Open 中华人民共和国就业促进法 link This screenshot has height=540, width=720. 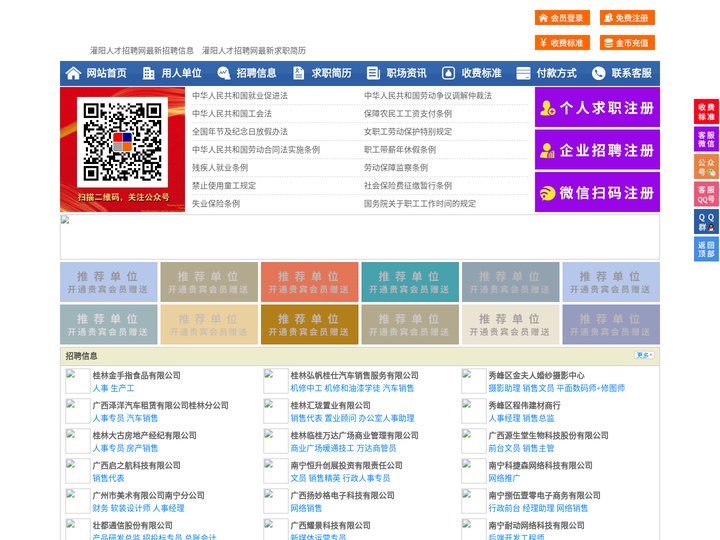coord(240,96)
